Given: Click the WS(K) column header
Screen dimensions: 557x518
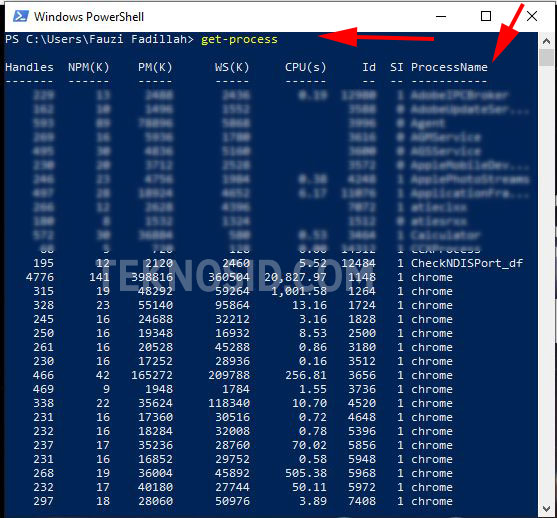Looking at the screenshot, I should tap(232, 67).
